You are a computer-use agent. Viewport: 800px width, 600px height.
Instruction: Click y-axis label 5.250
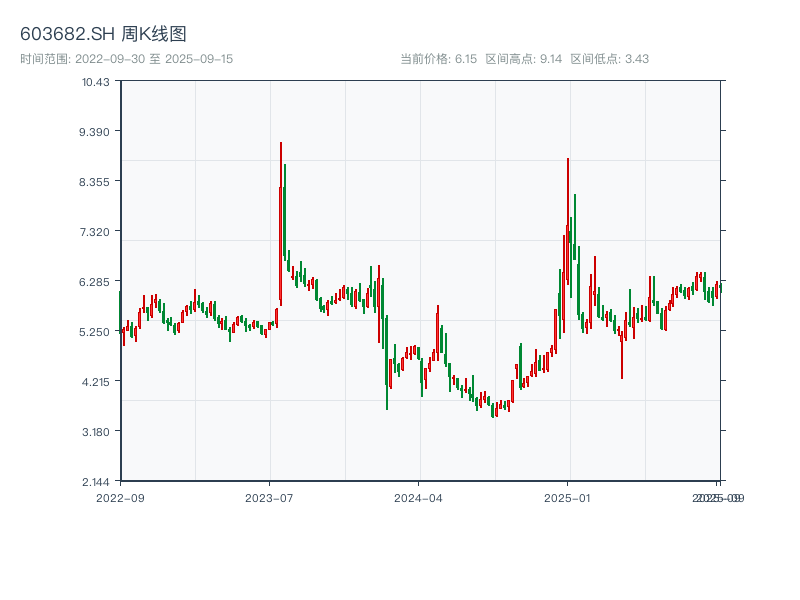tap(94, 332)
